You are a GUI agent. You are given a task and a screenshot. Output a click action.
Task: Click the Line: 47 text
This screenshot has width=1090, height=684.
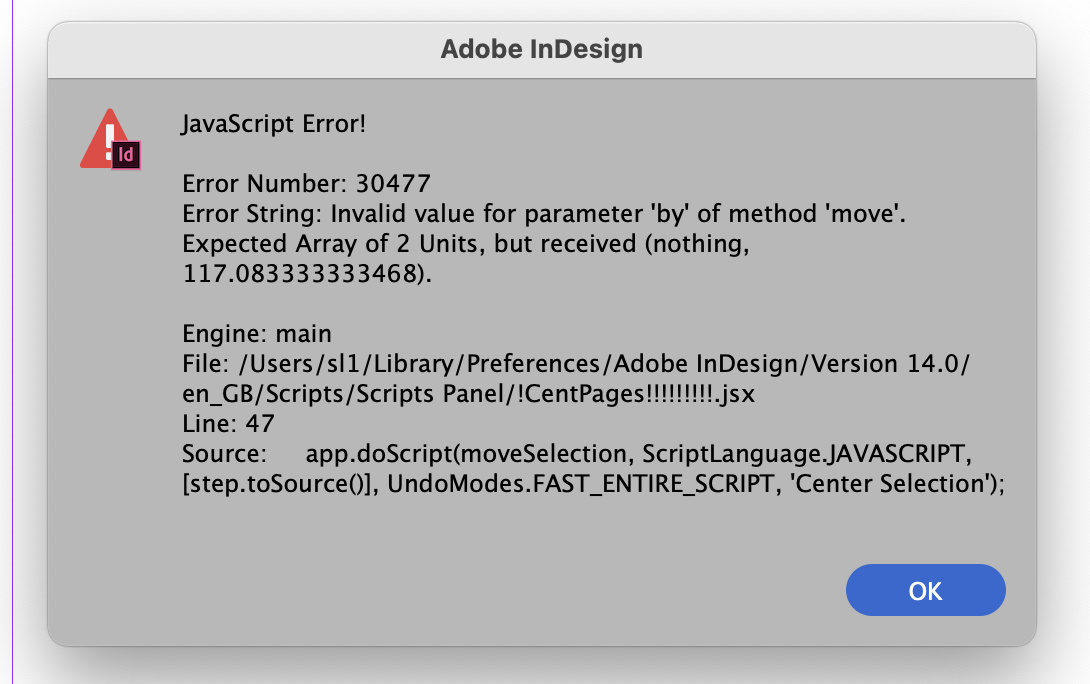click(228, 423)
